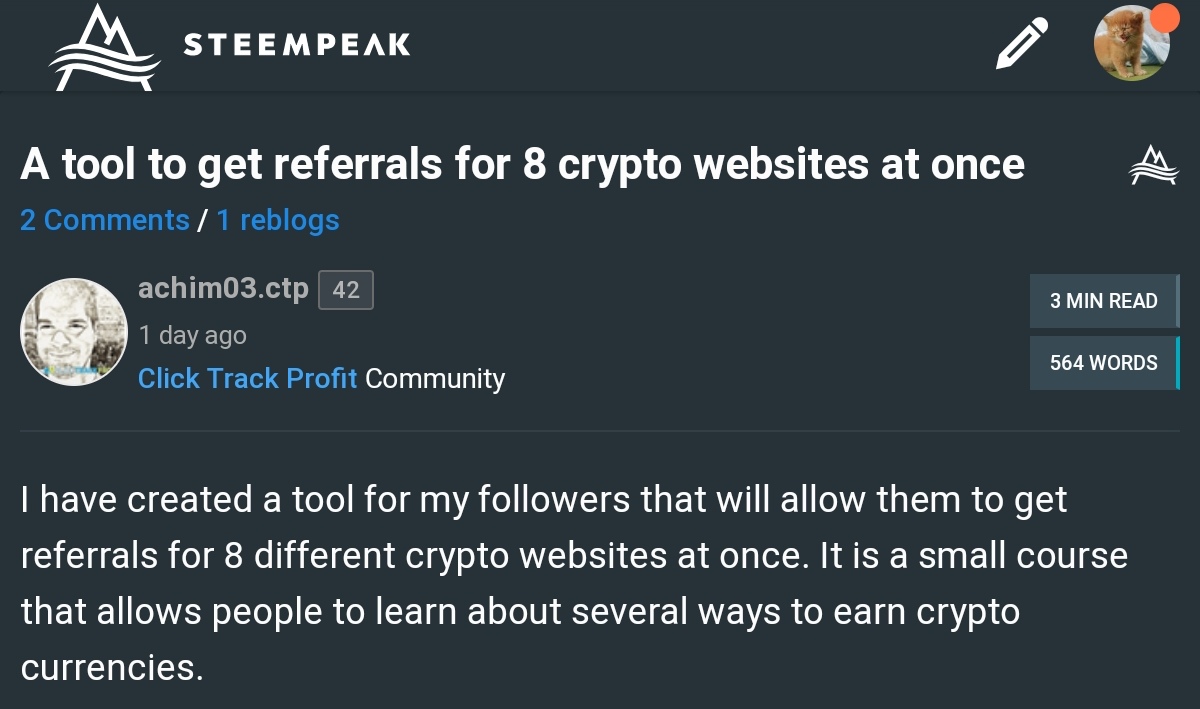Click the reputation badge showing 42
Image resolution: width=1200 pixels, height=709 pixels.
pos(345,290)
